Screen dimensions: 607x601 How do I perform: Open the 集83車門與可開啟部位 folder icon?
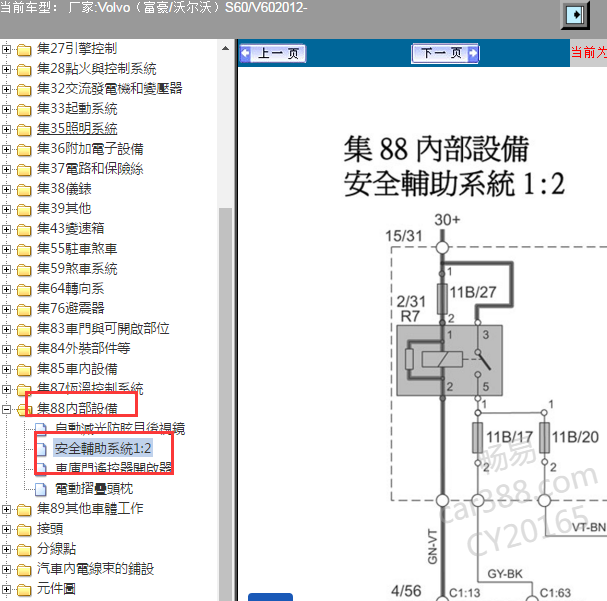click(x=24, y=330)
